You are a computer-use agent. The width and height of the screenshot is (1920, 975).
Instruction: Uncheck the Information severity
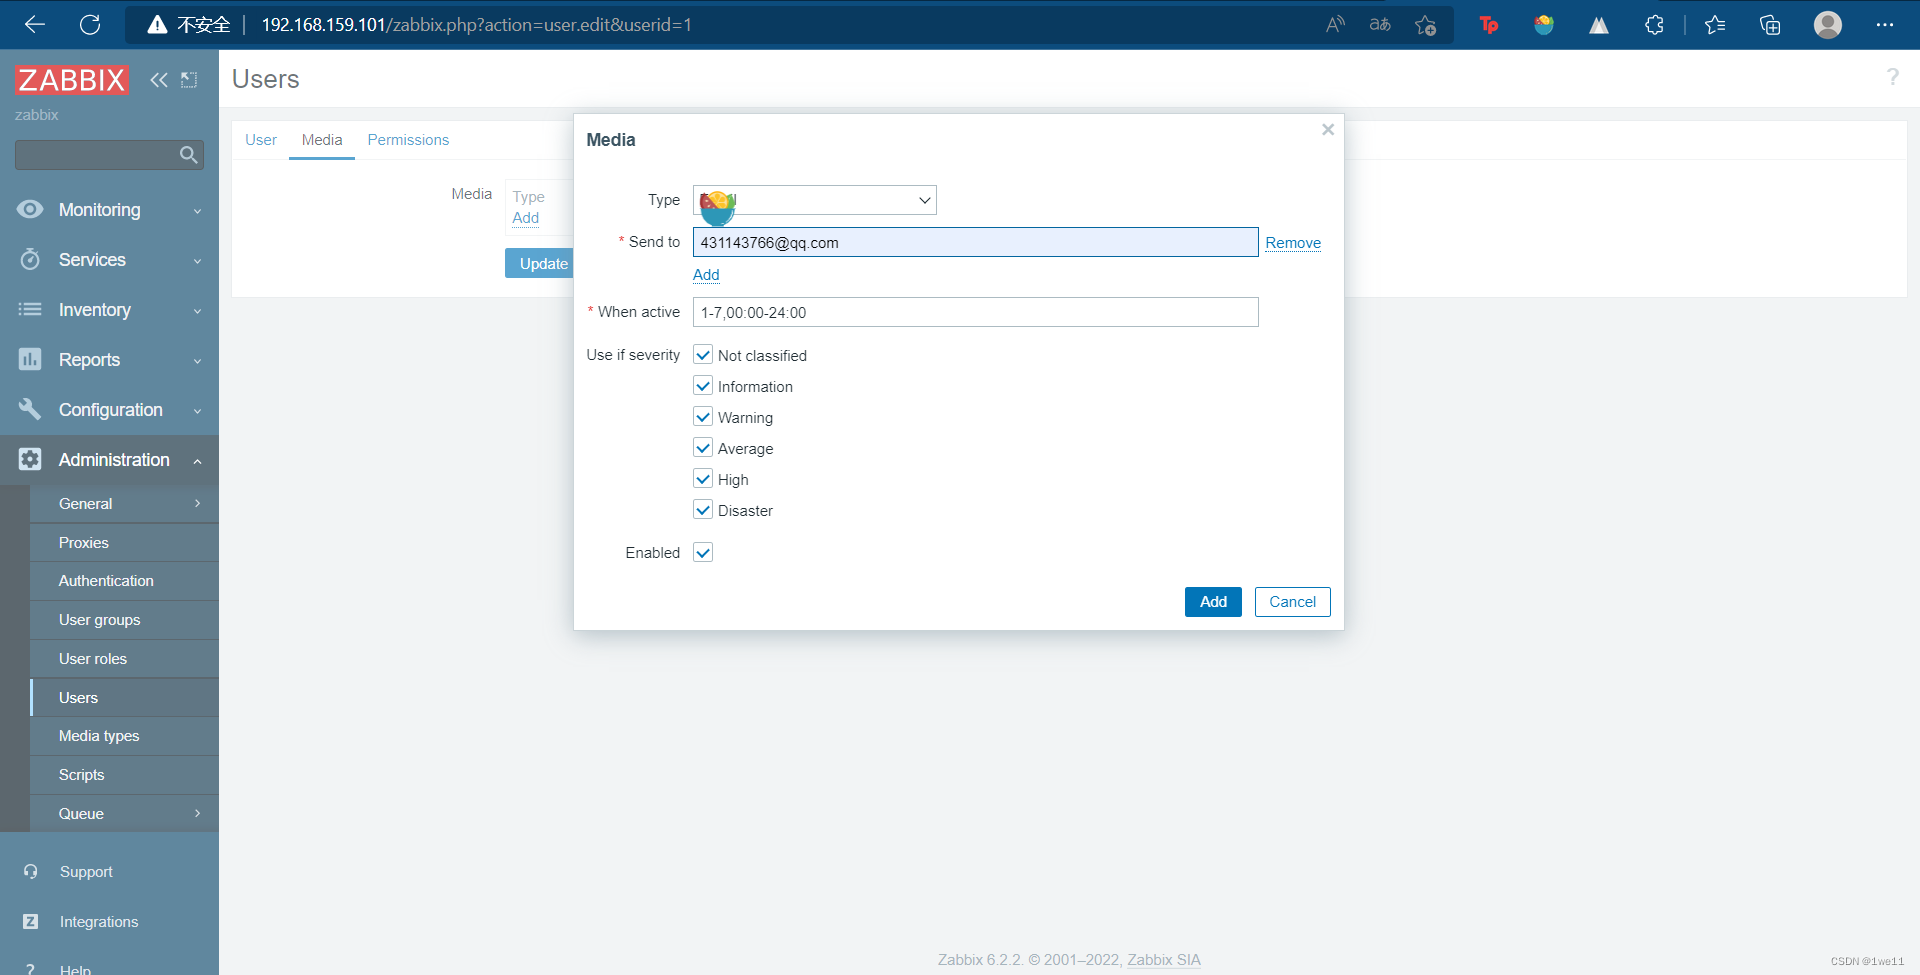point(703,386)
